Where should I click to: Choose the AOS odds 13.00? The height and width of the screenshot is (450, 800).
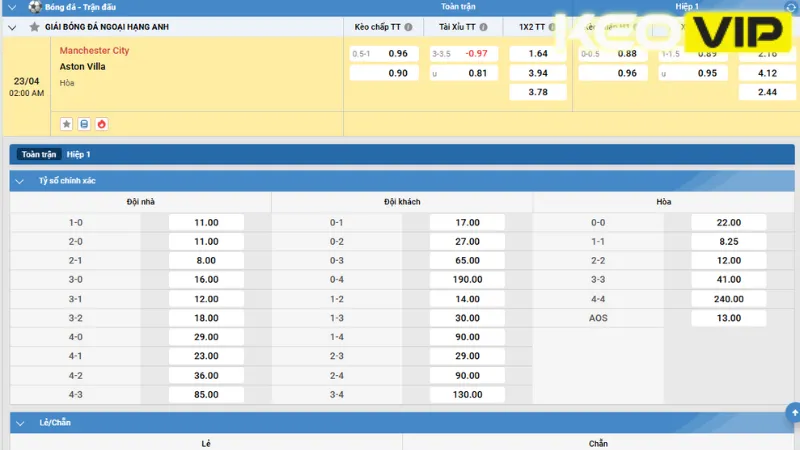coord(728,318)
